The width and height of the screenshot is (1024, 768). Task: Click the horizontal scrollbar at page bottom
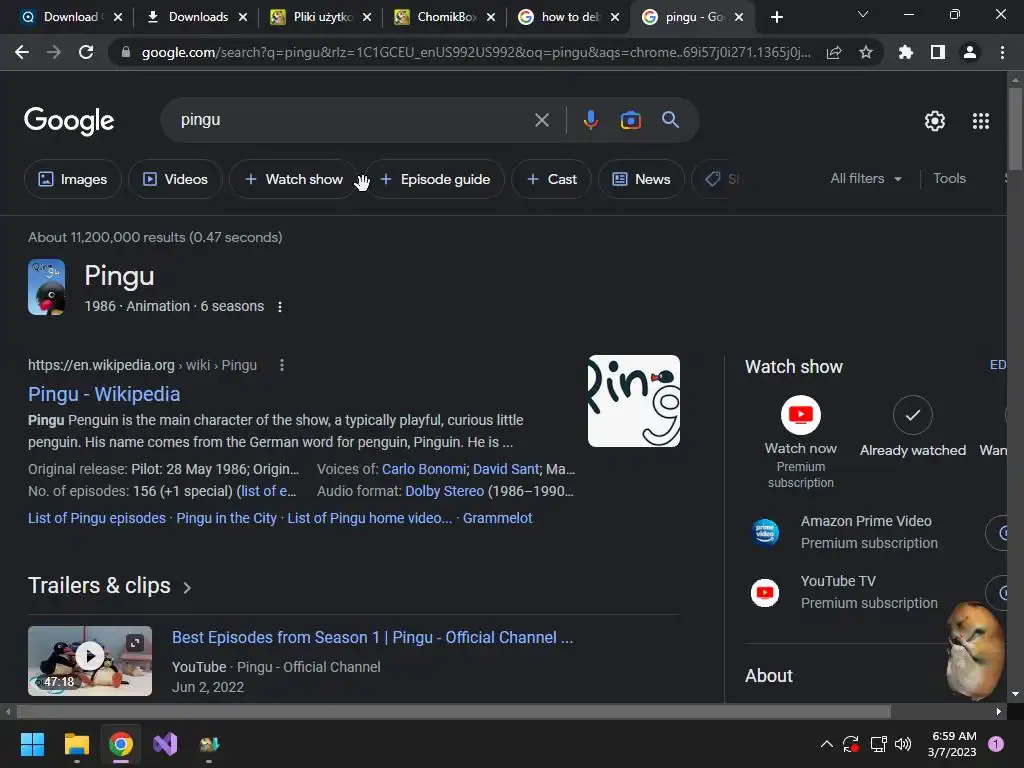click(x=452, y=711)
